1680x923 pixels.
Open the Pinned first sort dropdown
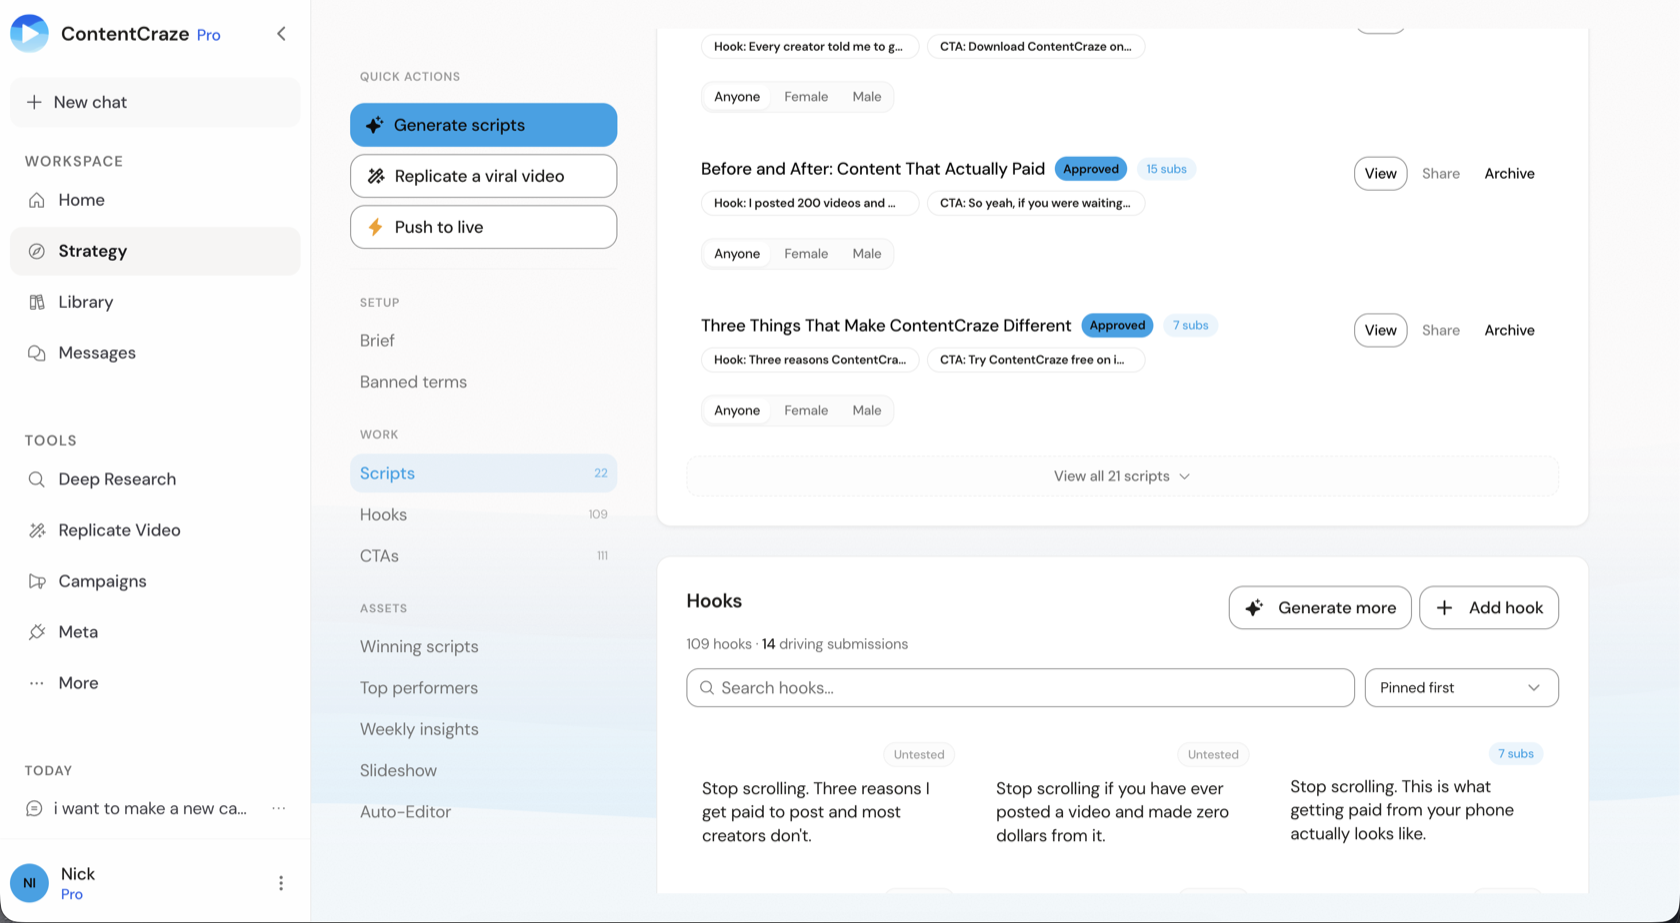click(x=1461, y=688)
